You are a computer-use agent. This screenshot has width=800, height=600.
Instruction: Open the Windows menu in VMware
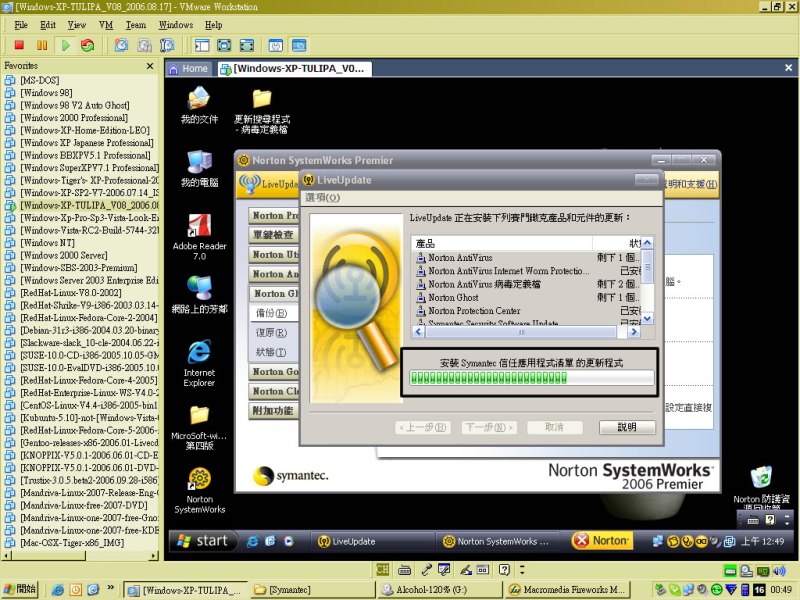(x=176, y=25)
